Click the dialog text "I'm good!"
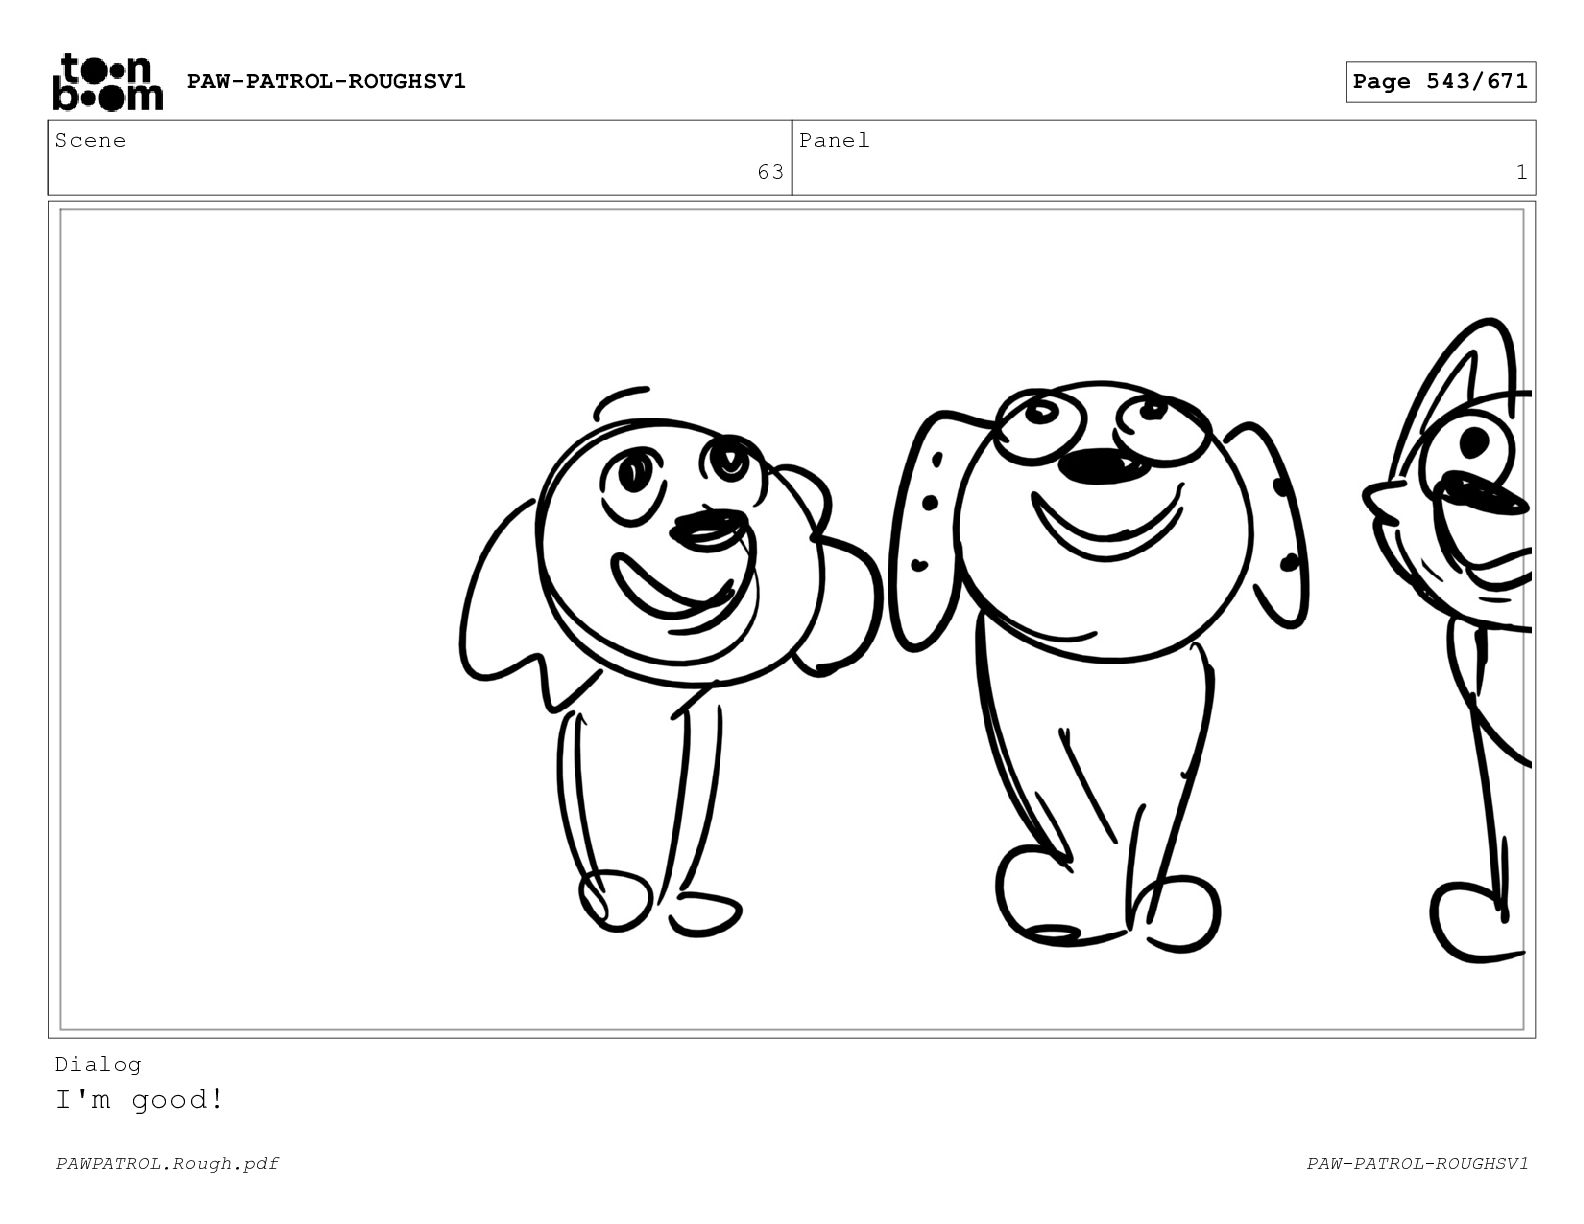Screen dimensions: 1584x1224 coord(140,1100)
